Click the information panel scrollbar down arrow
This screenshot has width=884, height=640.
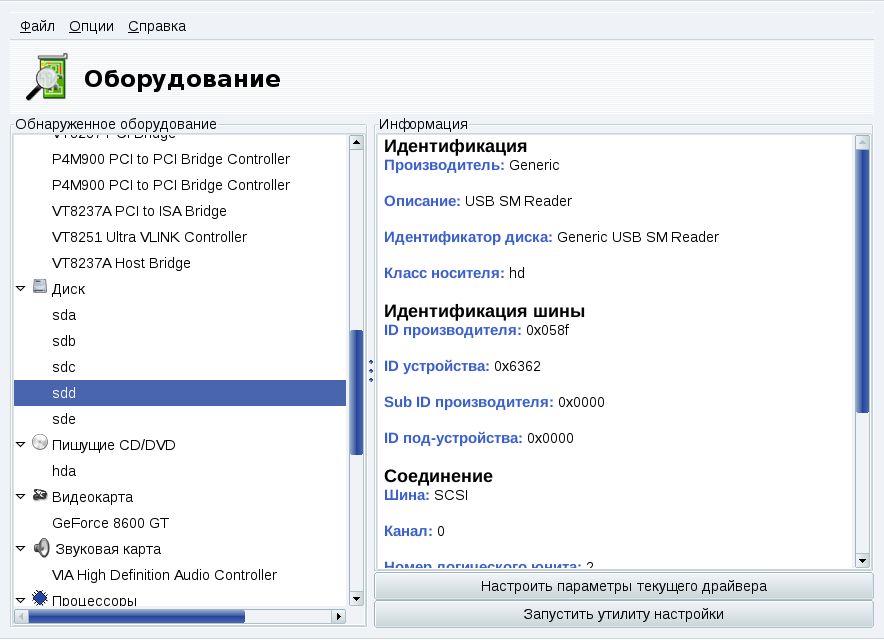tap(861, 560)
